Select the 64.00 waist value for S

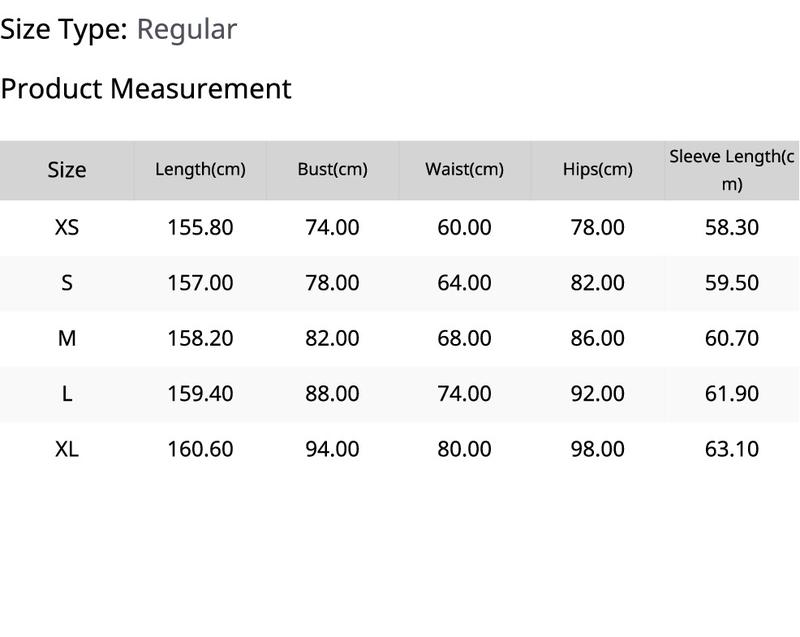click(x=464, y=283)
